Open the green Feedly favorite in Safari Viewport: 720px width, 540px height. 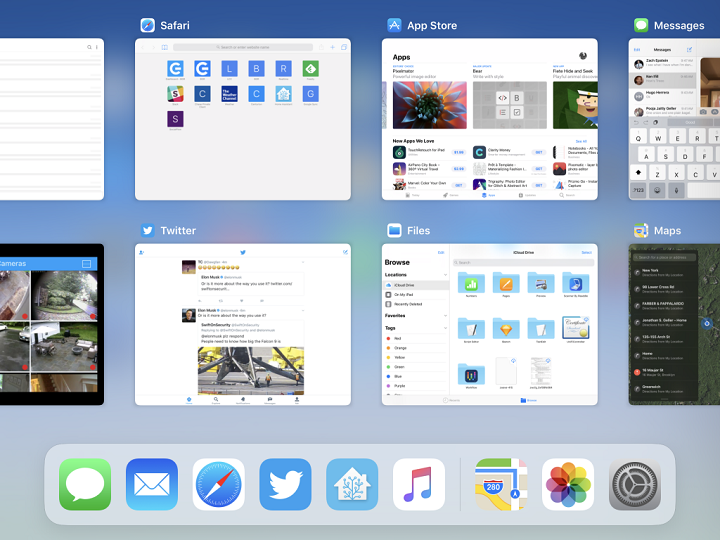click(x=311, y=70)
